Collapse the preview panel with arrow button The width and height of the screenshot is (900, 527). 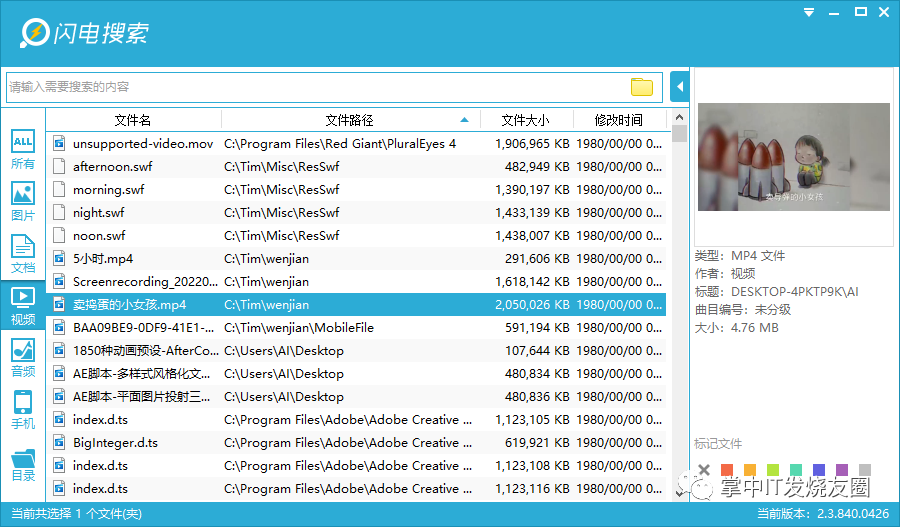coord(680,87)
